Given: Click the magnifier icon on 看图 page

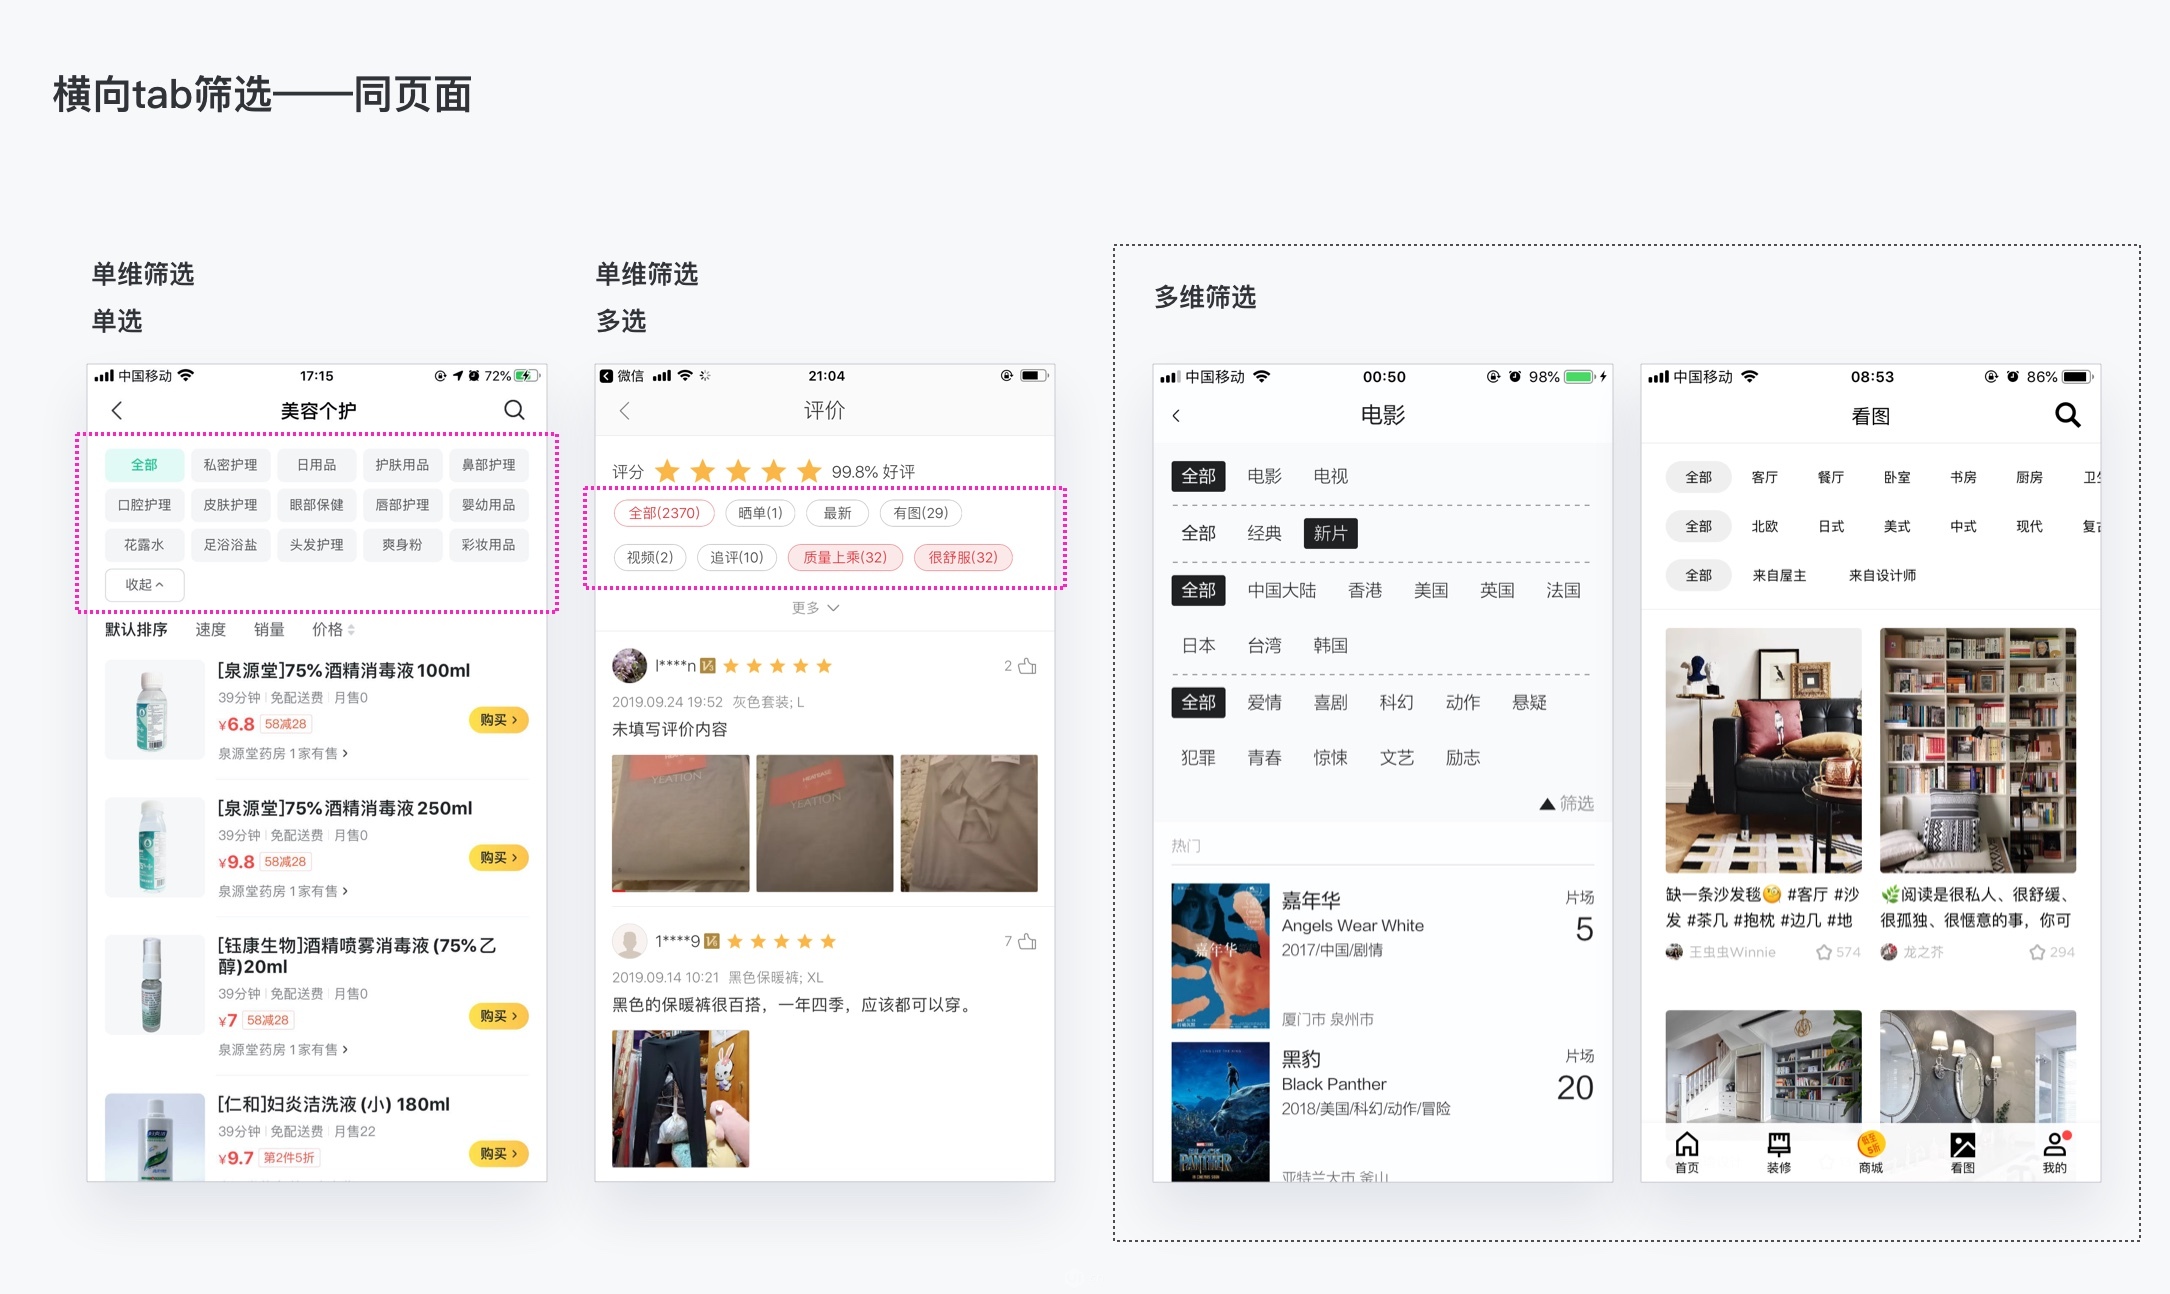Looking at the screenshot, I should pyautogui.click(x=2067, y=415).
